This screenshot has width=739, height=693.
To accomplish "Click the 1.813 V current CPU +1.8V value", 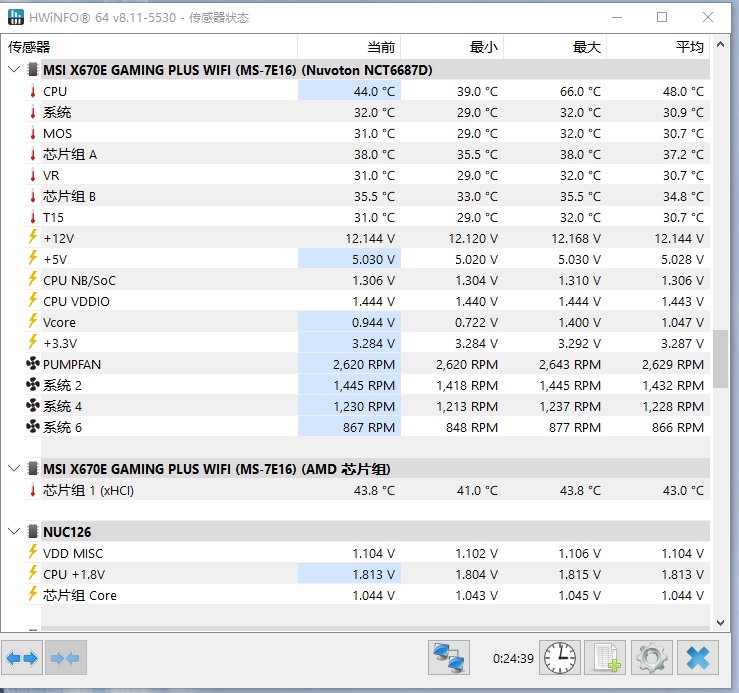I will pyautogui.click(x=373, y=575).
